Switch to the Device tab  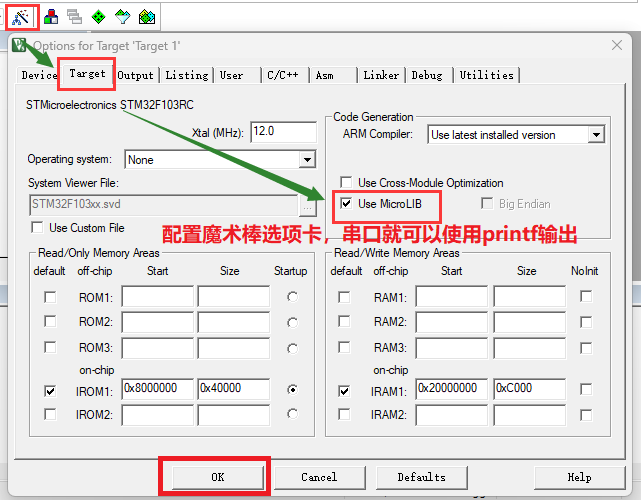(x=39, y=75)
